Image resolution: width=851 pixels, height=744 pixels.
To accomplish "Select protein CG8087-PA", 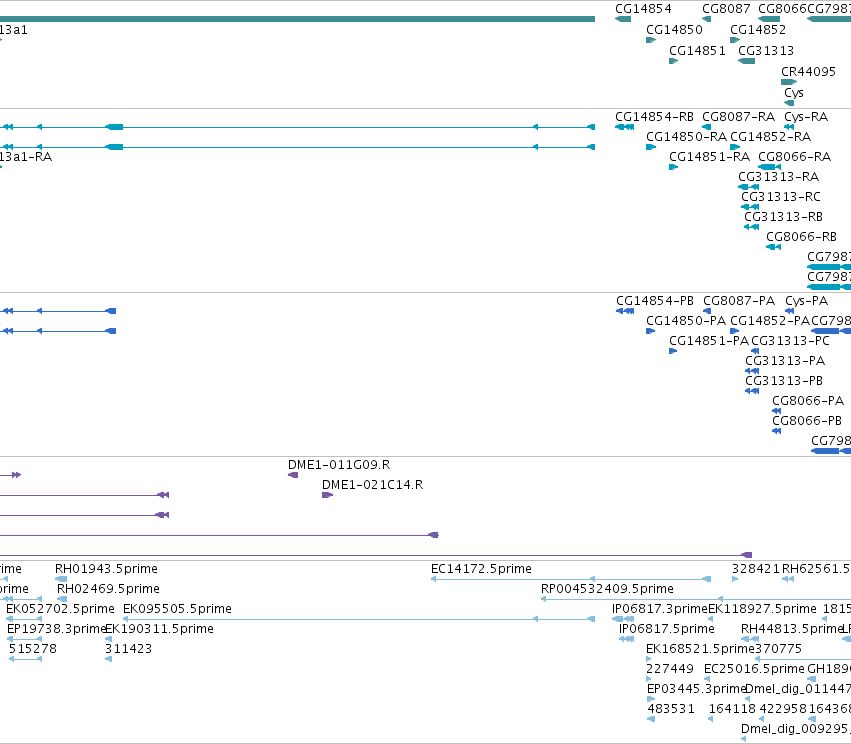I will pyautogui.click(x=739, y=301).
